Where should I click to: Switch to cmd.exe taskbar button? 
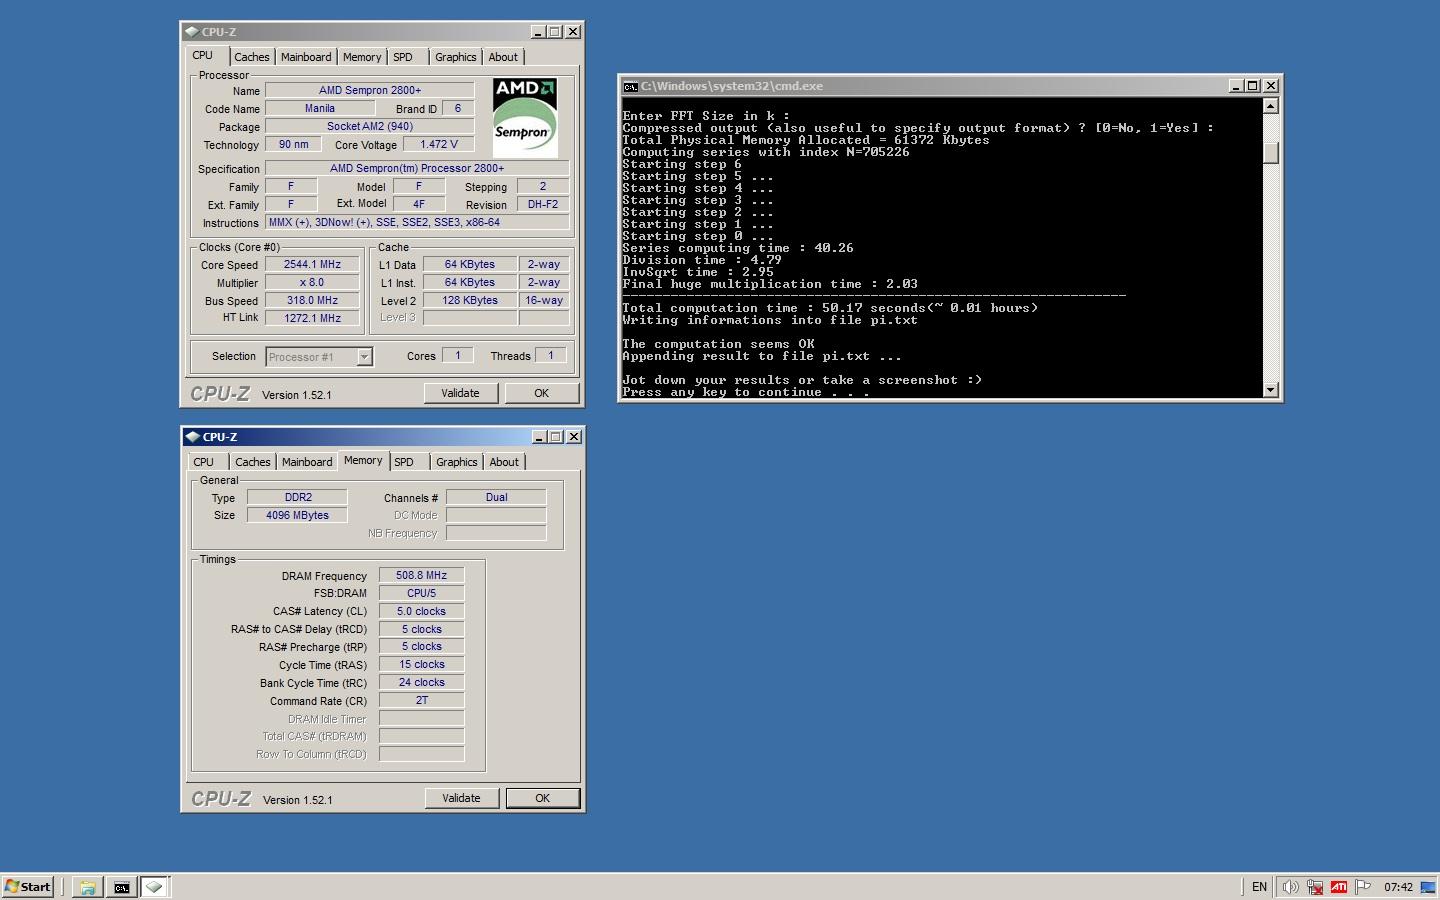(x=121, y=887)
